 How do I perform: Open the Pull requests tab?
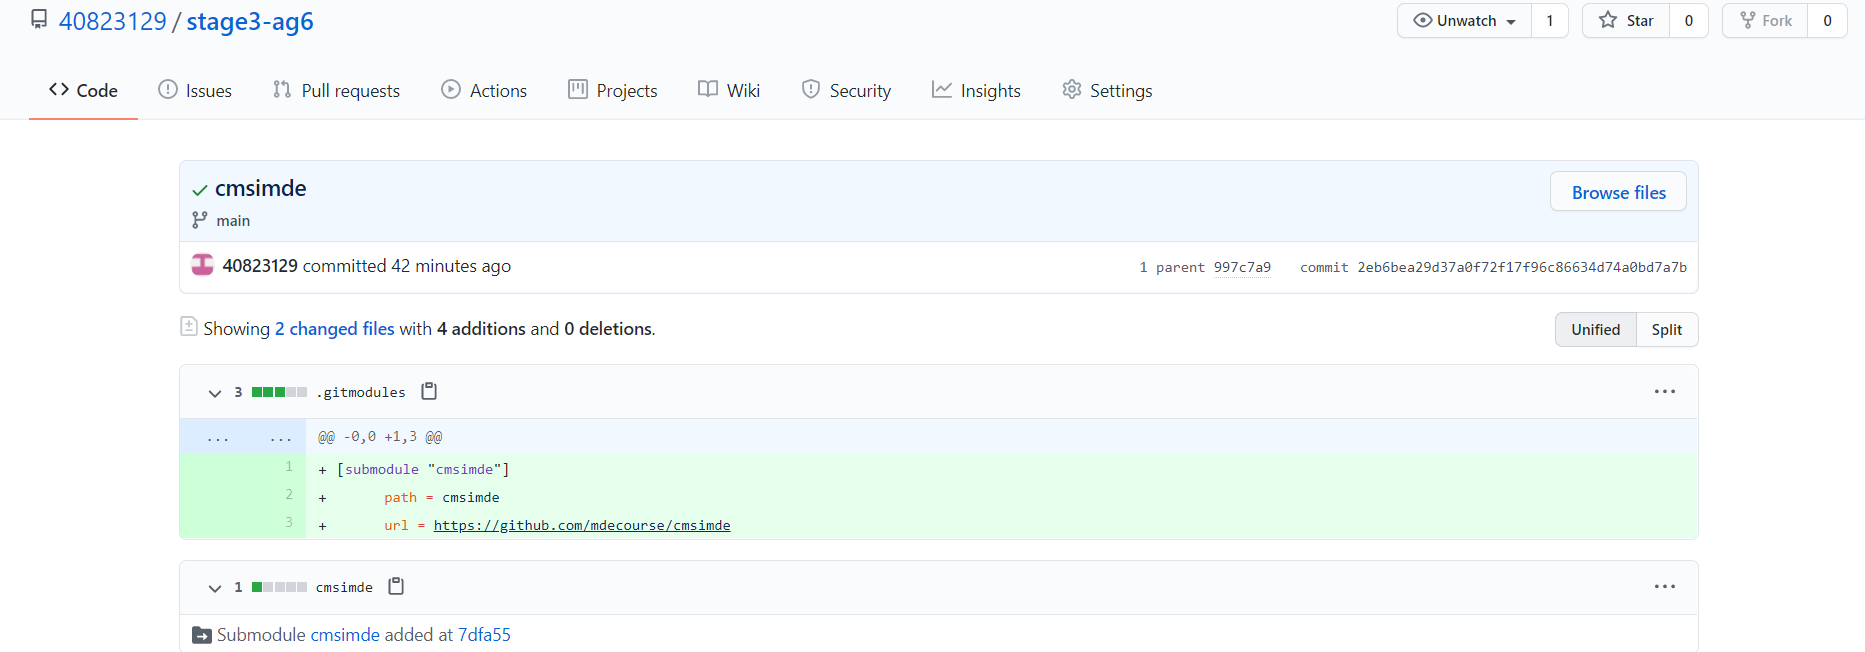tap(337, 91)
